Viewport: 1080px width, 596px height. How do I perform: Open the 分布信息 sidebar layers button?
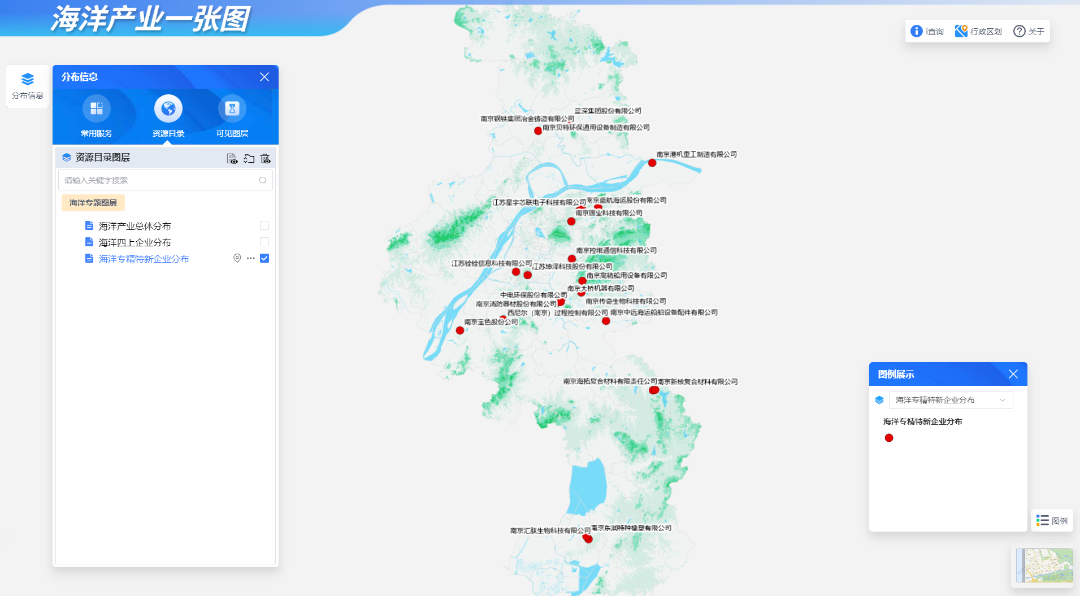(x=27, y=85)
